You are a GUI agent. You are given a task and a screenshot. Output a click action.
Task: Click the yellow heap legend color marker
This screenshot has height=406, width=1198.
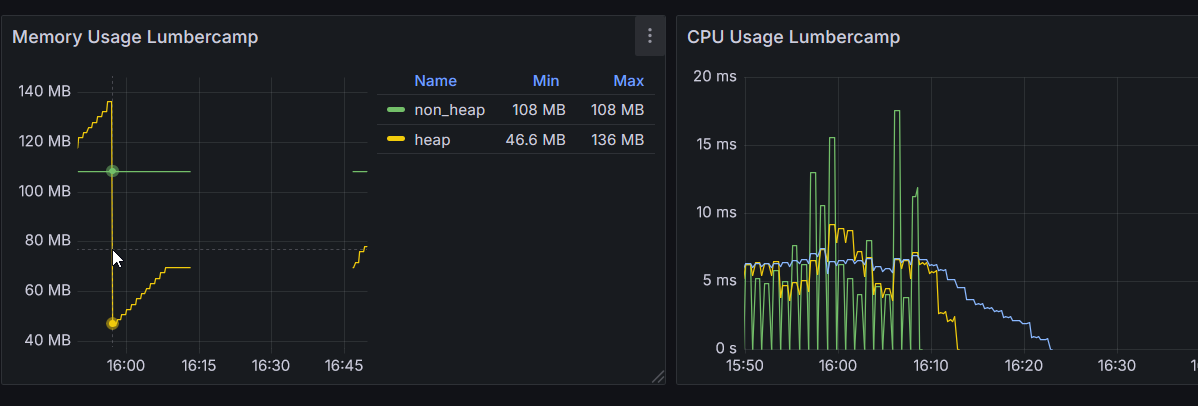pyautogui.click(x=396, y=140)
